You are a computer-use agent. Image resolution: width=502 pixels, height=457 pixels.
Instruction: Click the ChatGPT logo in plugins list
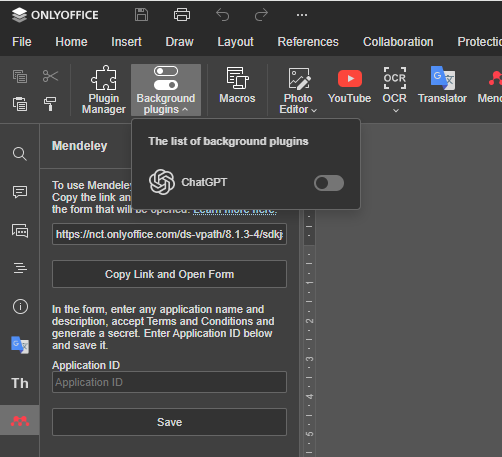[162, 182]
